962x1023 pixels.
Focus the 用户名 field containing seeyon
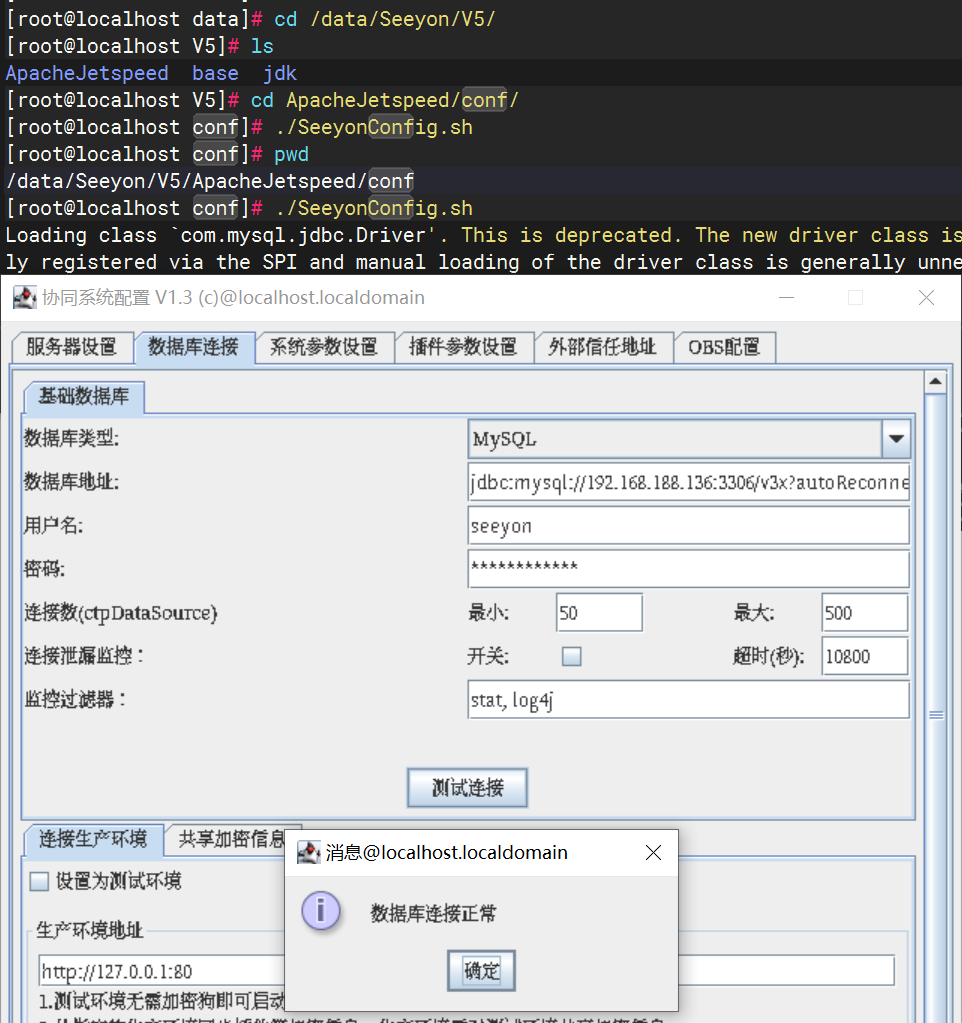pyautogui.click(x=689, y=526)
